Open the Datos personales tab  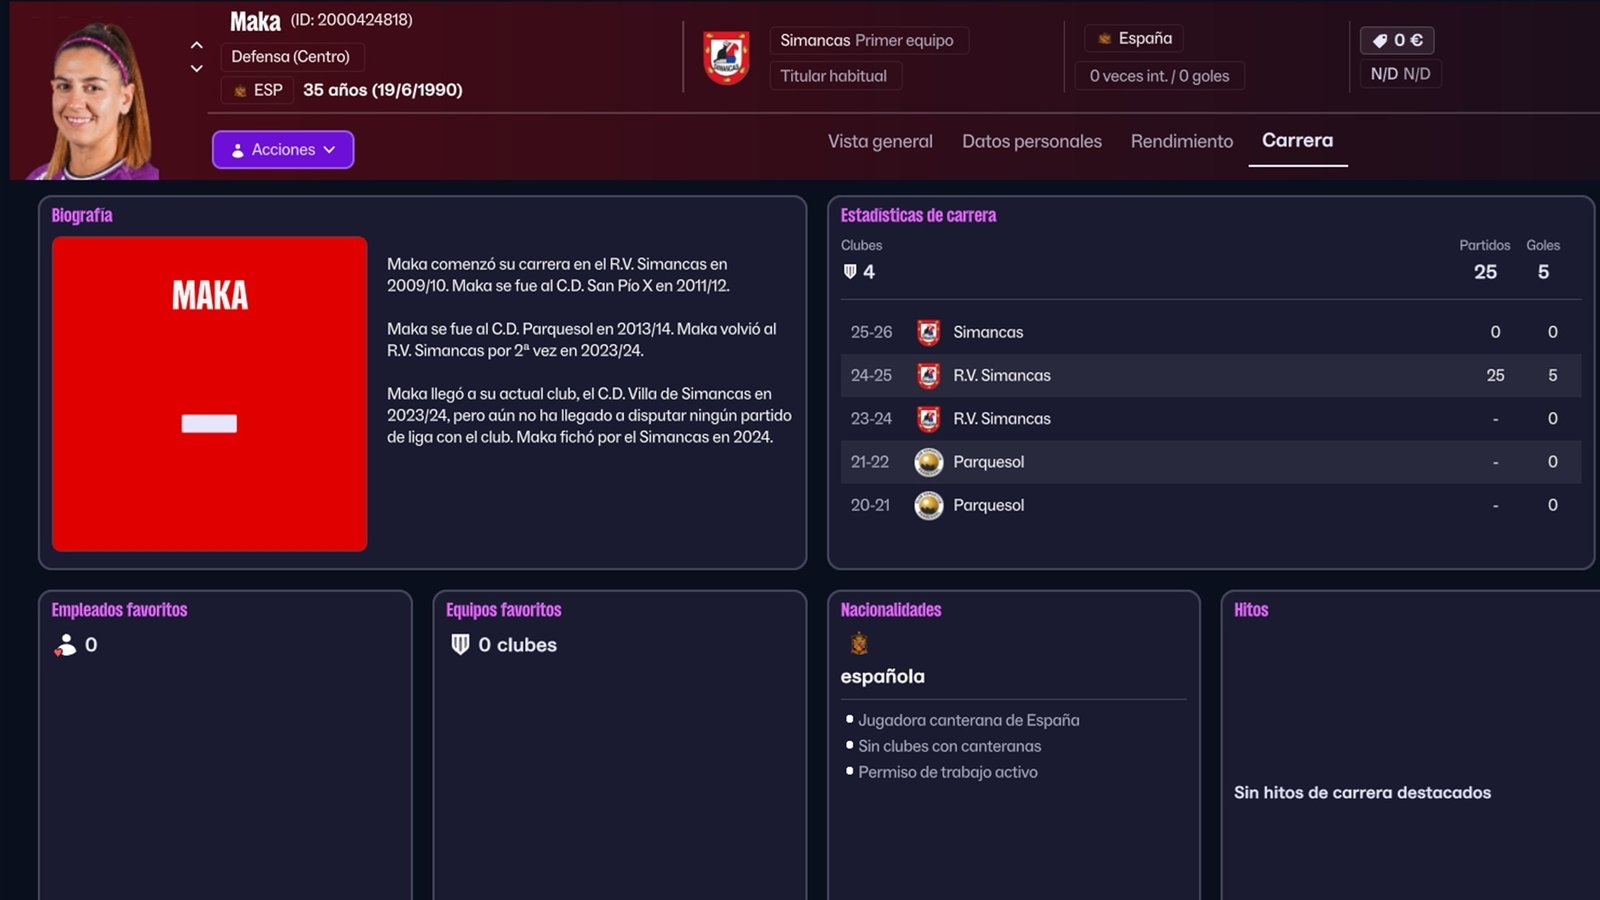tap(1031, 141)
